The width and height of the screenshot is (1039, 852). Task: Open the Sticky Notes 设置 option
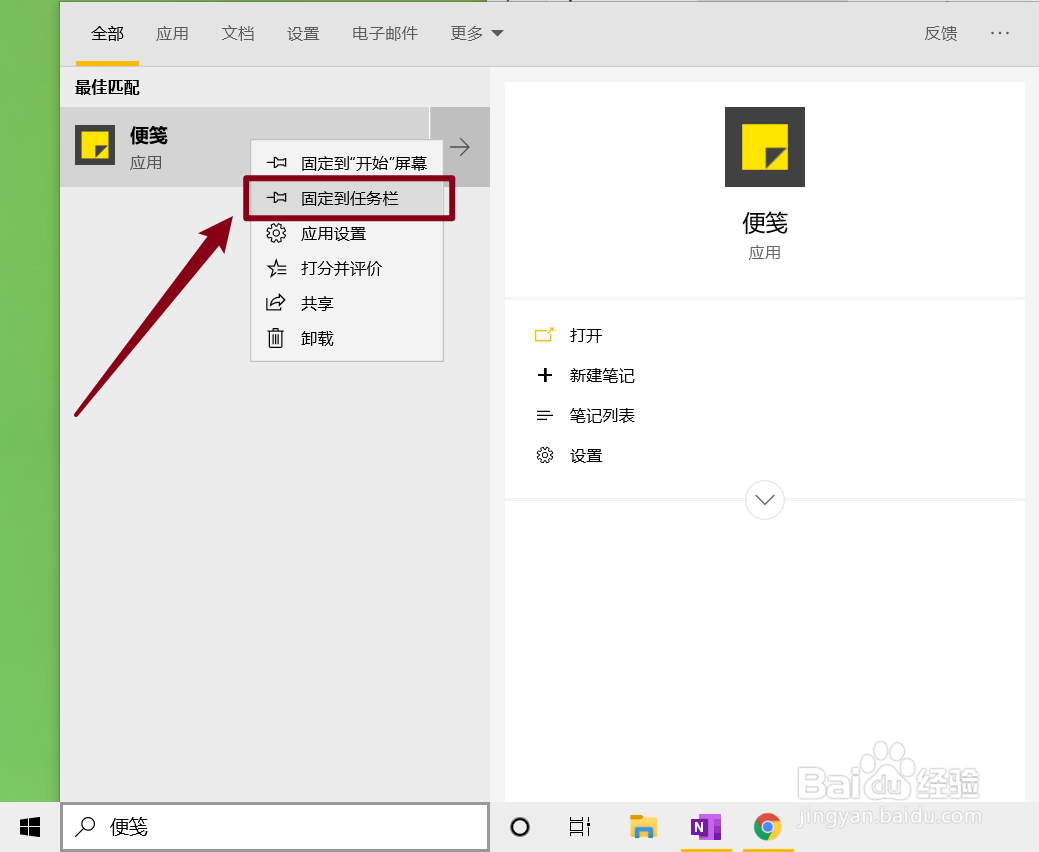tap(586, 455)
